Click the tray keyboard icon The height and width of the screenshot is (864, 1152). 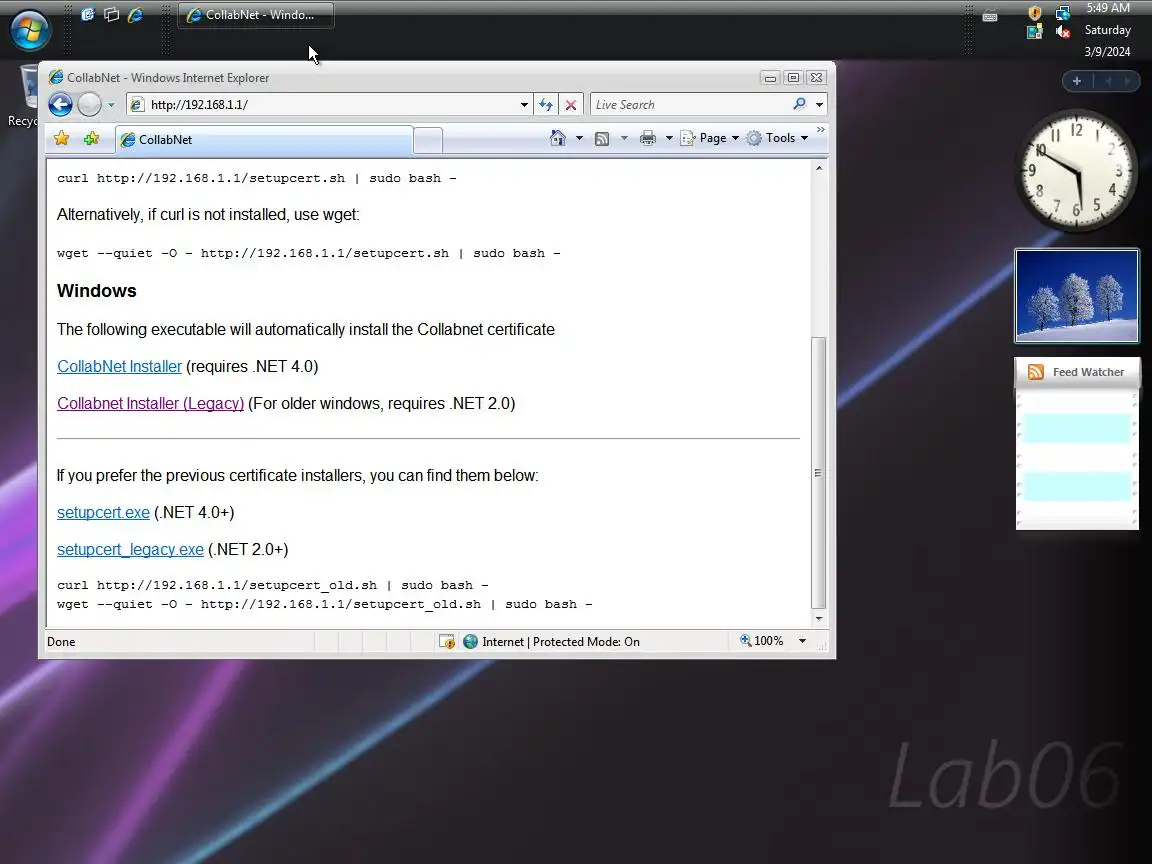(990, 16)
